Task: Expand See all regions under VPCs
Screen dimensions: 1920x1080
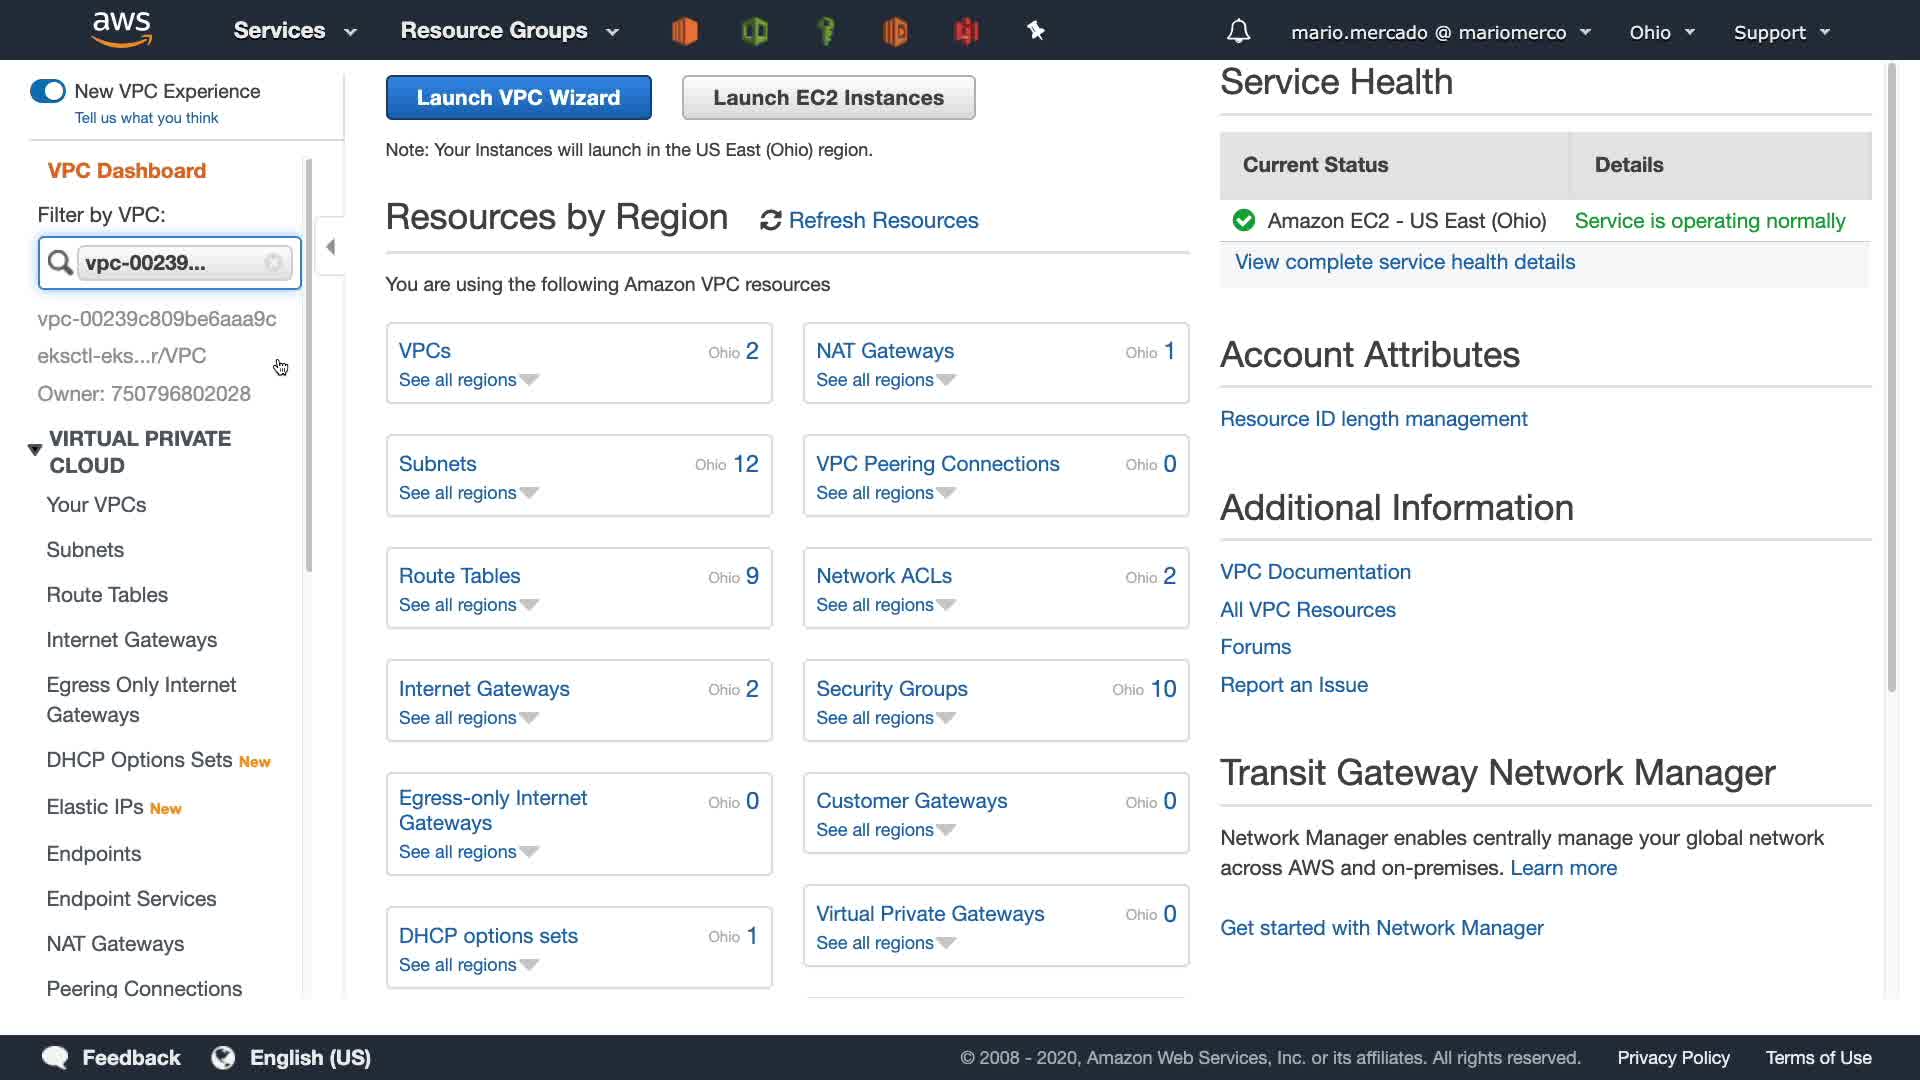Action: 468,380
